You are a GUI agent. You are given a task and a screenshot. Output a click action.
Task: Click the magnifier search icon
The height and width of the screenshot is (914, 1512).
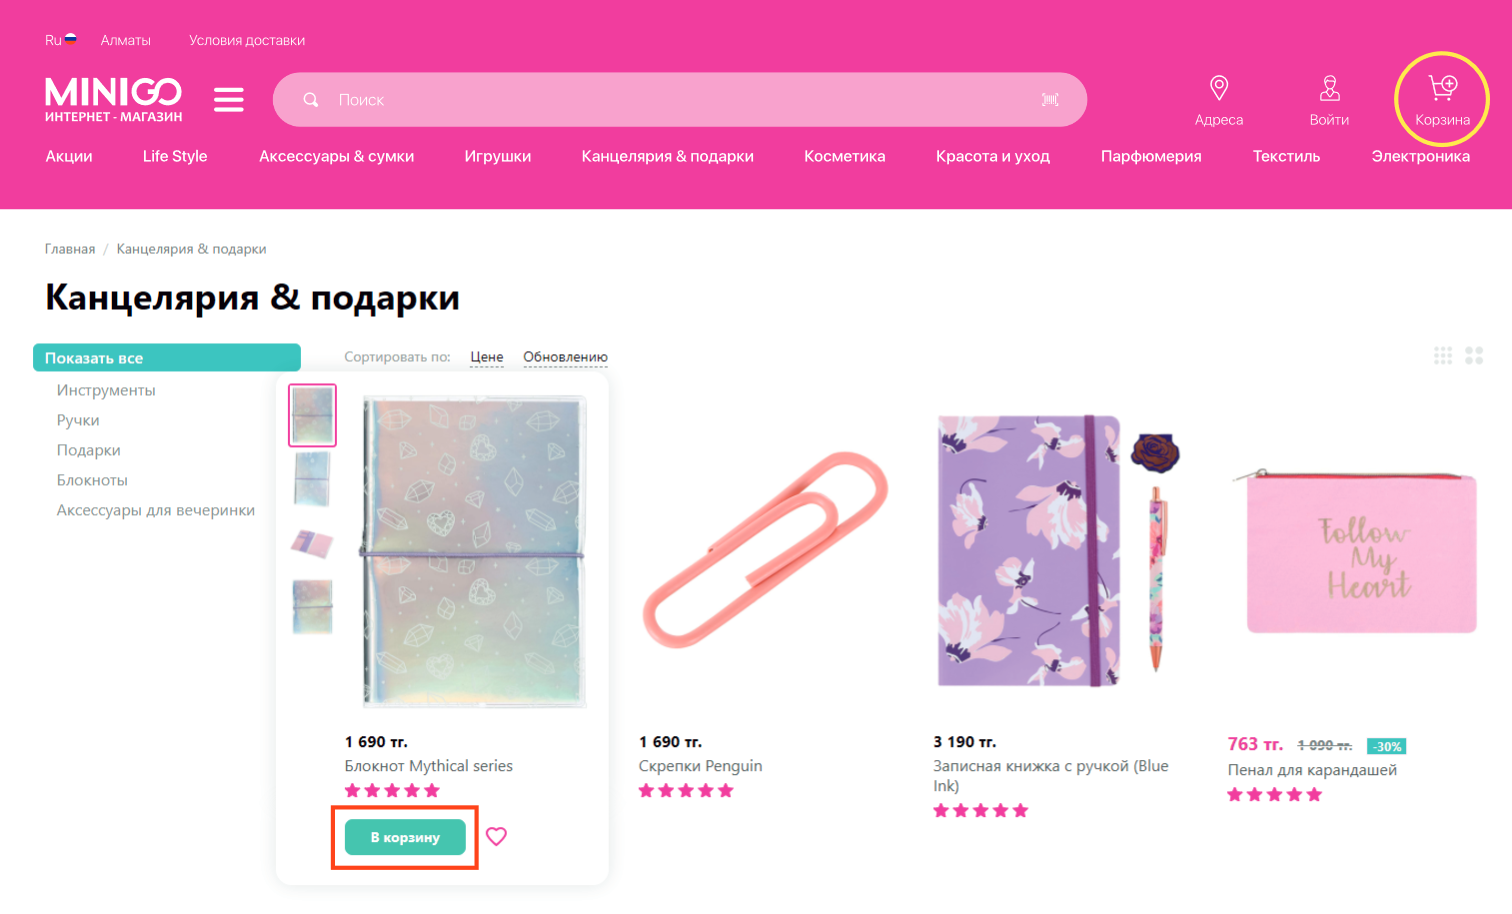[x=311, y=100]
